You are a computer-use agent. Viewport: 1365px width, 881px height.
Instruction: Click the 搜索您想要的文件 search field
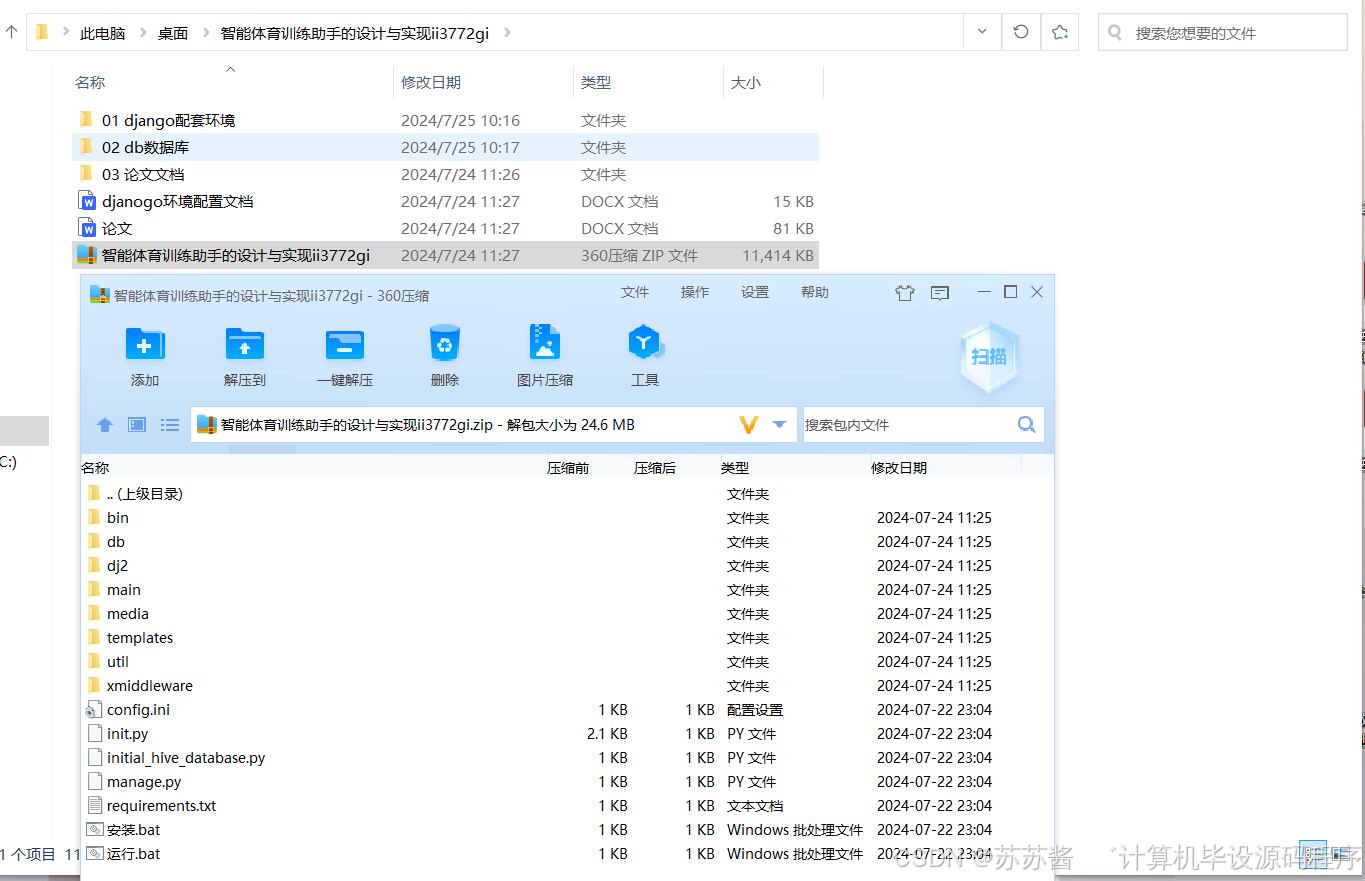point(1222,31)
